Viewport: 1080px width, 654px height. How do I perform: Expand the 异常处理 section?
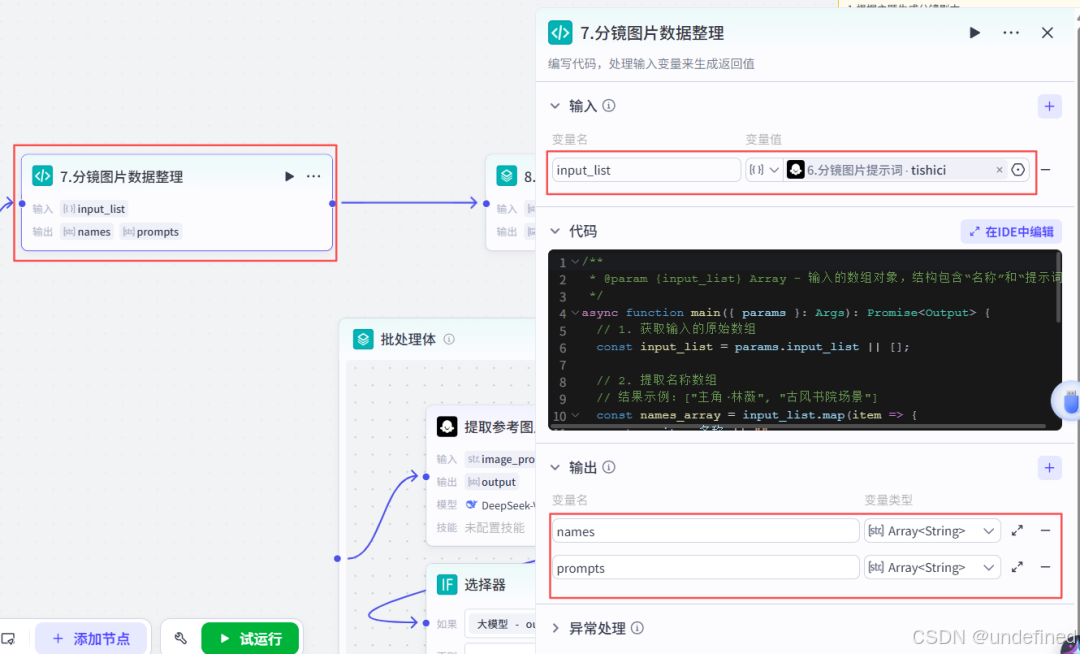click(x=556, y=629)
